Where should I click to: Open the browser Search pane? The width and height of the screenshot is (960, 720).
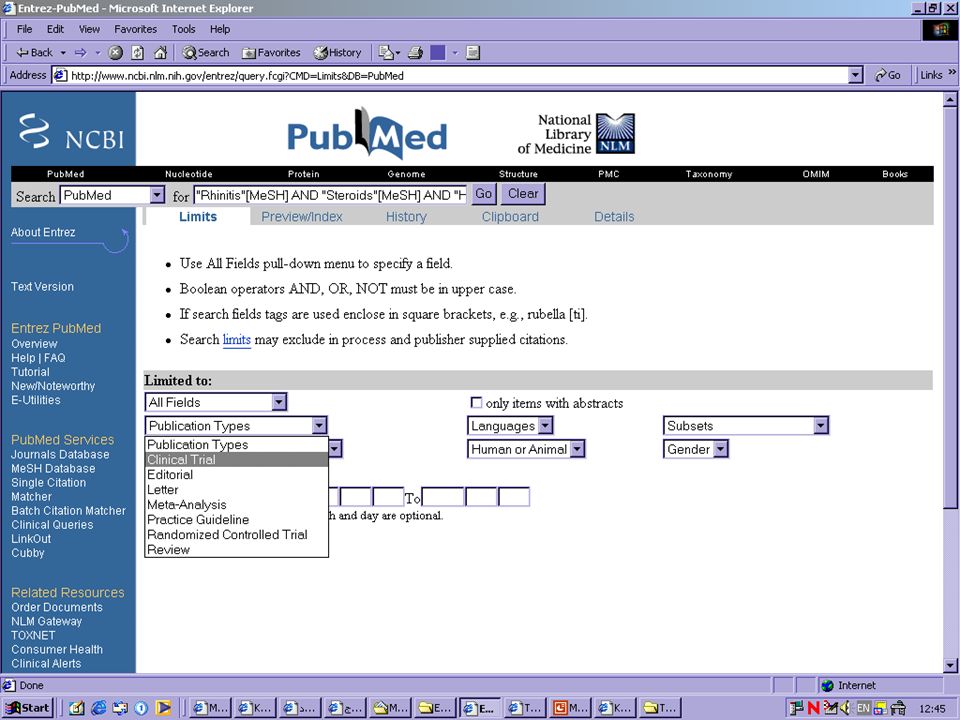click(206, 53)
